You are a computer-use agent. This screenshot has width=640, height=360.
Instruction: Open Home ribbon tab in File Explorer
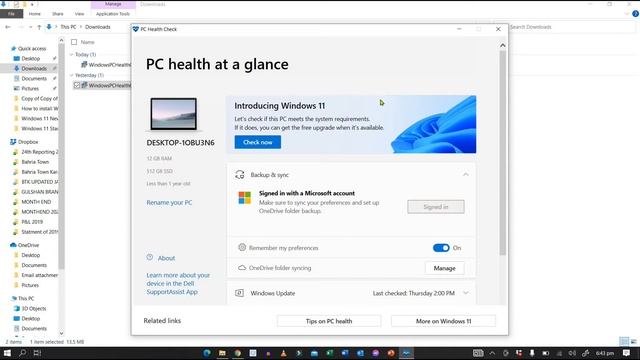[x=35, y=14]
